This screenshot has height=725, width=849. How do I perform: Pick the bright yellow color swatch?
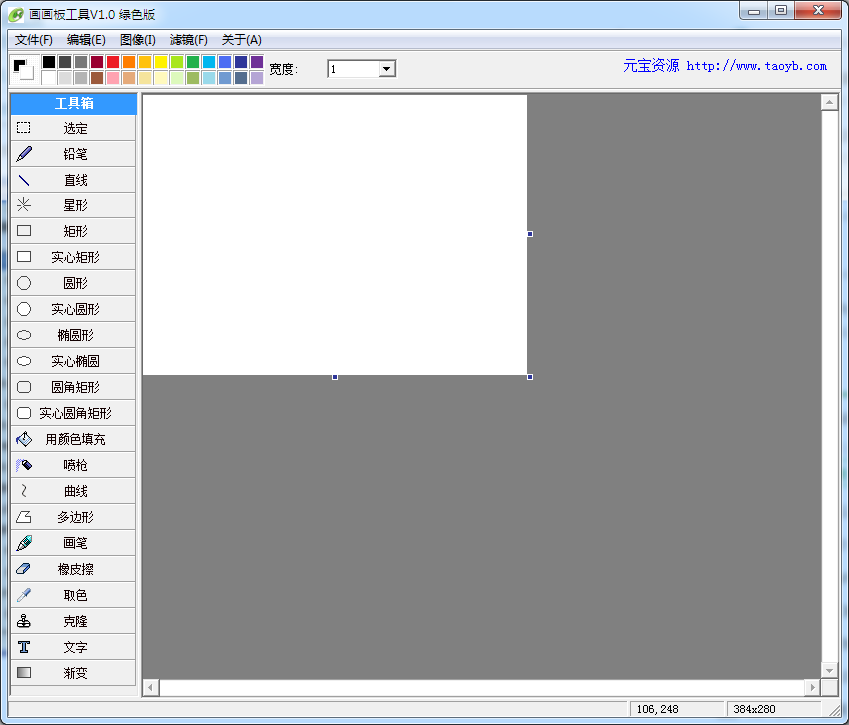pyautogui.click(x=161, y=62)
